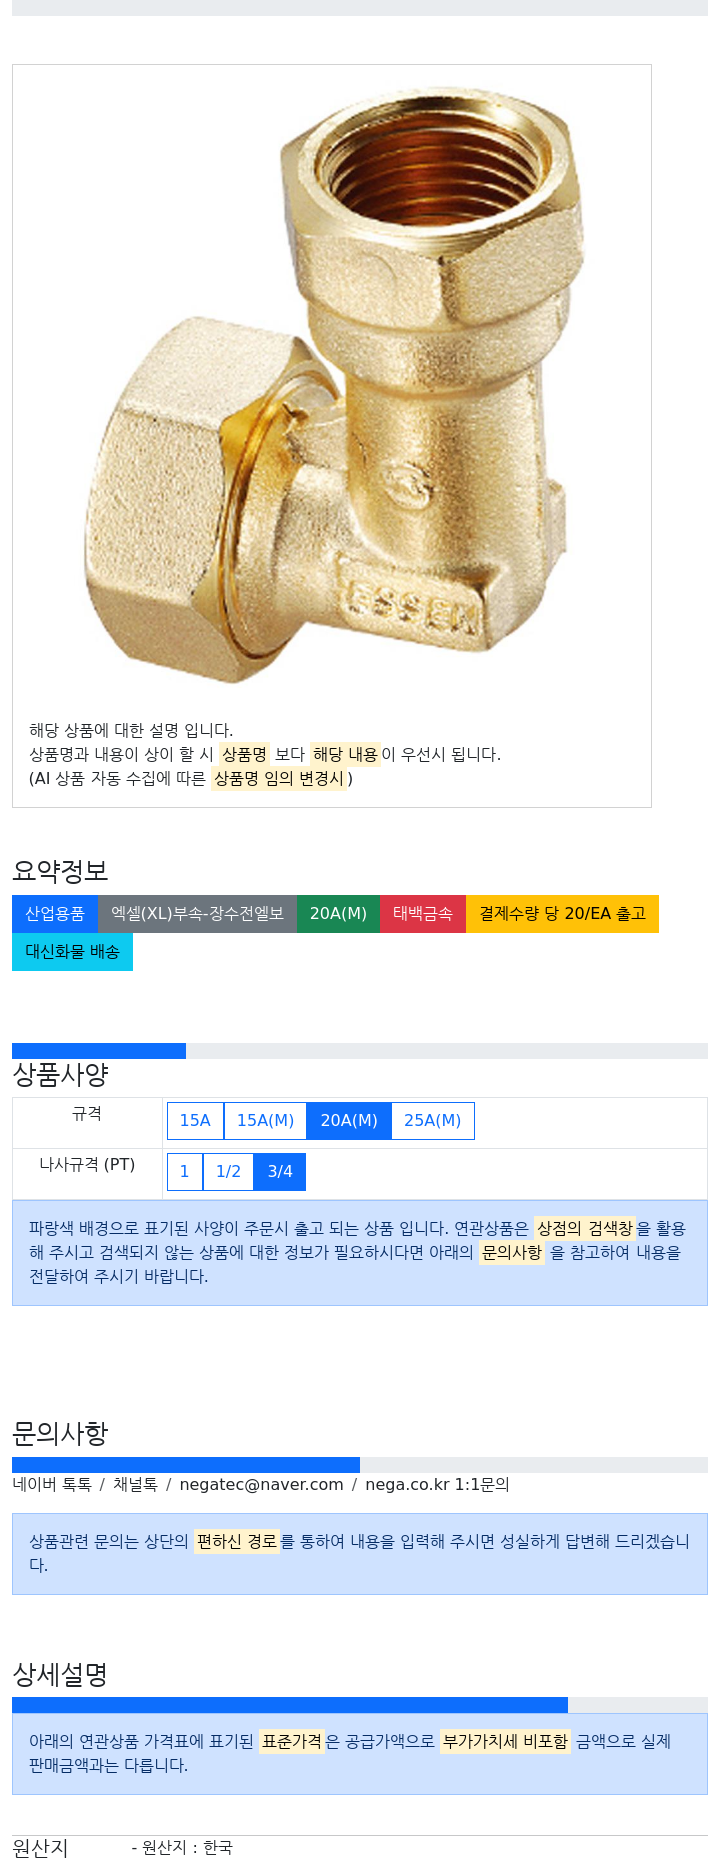Click the 상품사양 section heading
The height and width of the screenshot is (1868, 720).
60,1075
